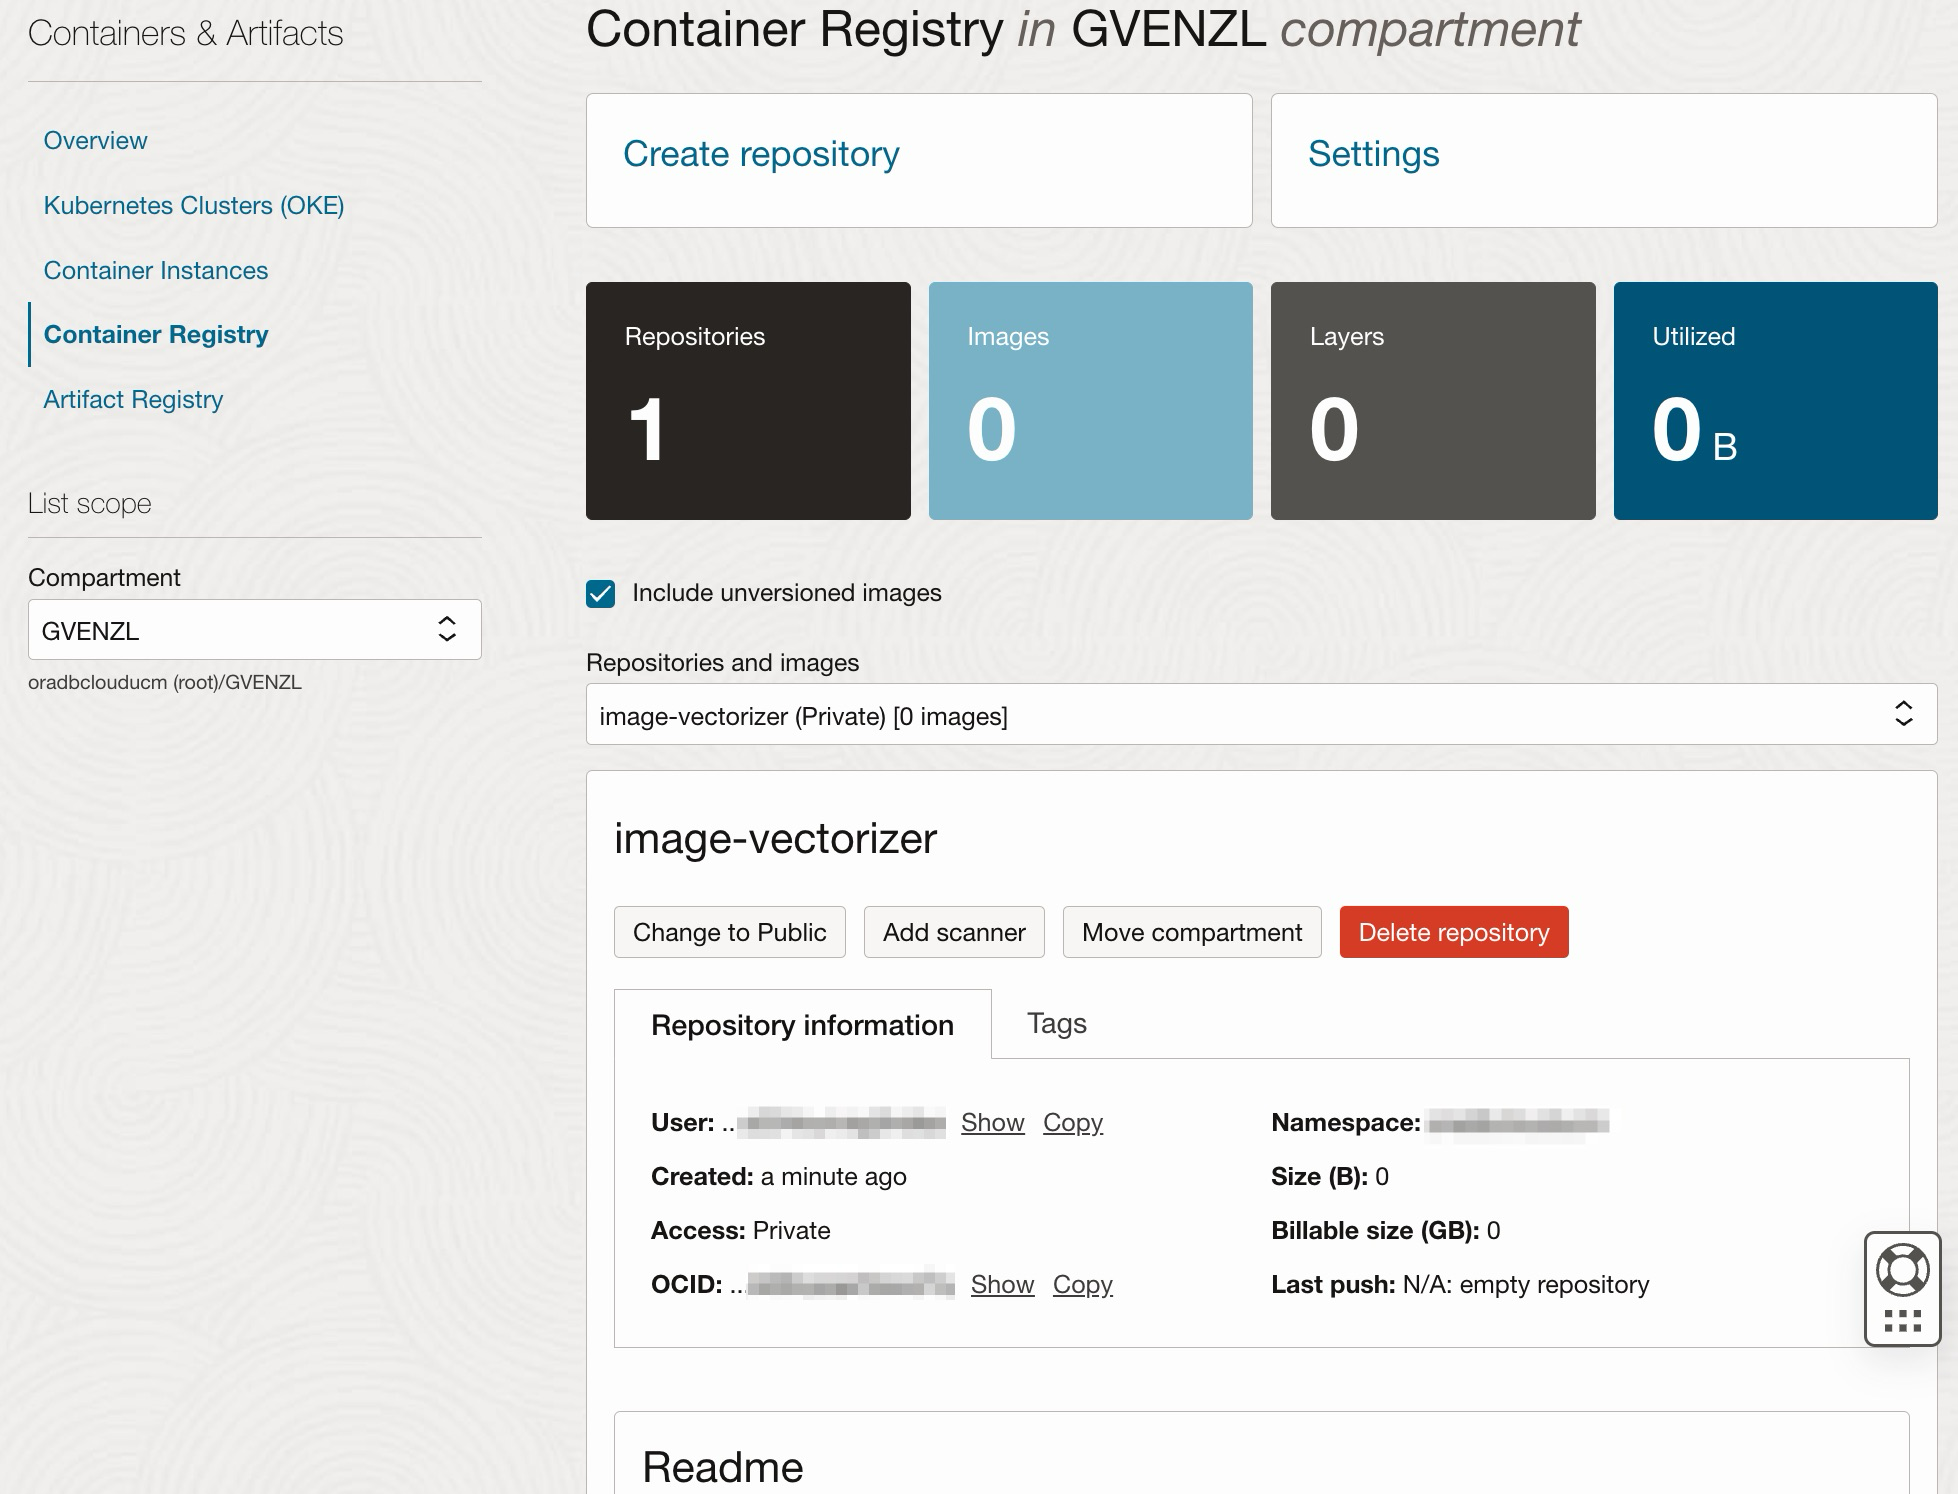Image resolution: width=1958 pixels, height=1494 pixels.
Task: Show the hidden OCID value
Action: pos(1002,1284)
